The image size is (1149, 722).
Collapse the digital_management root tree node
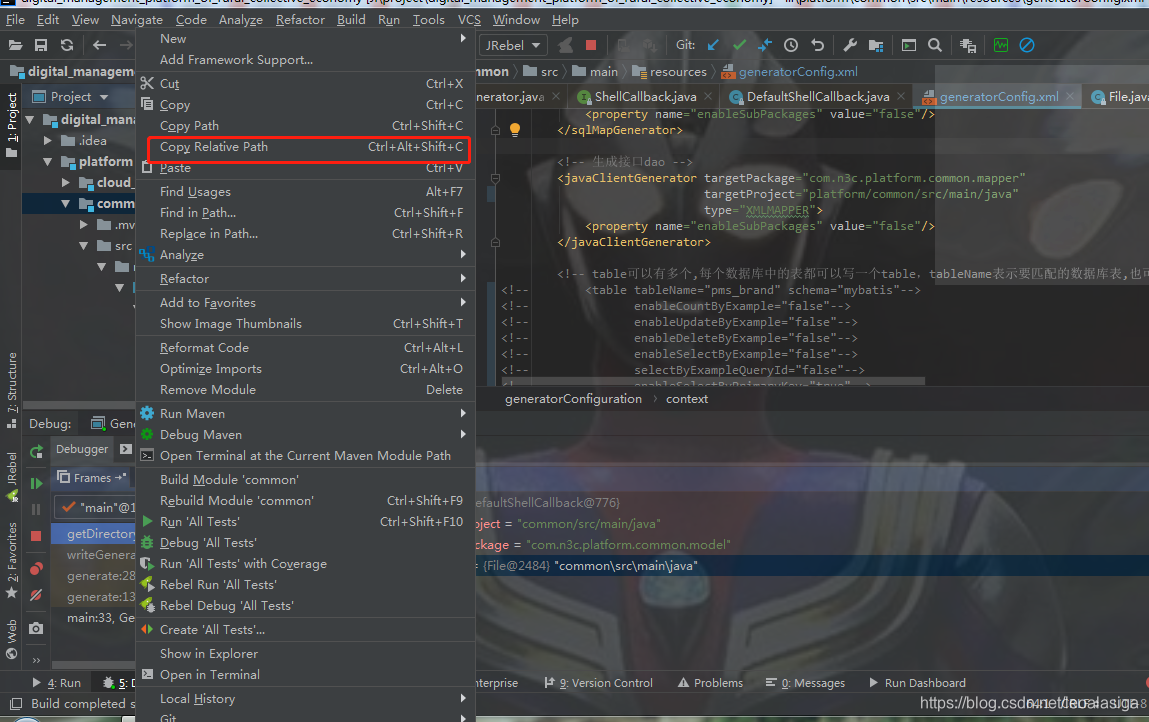click(x=30, y=119)
